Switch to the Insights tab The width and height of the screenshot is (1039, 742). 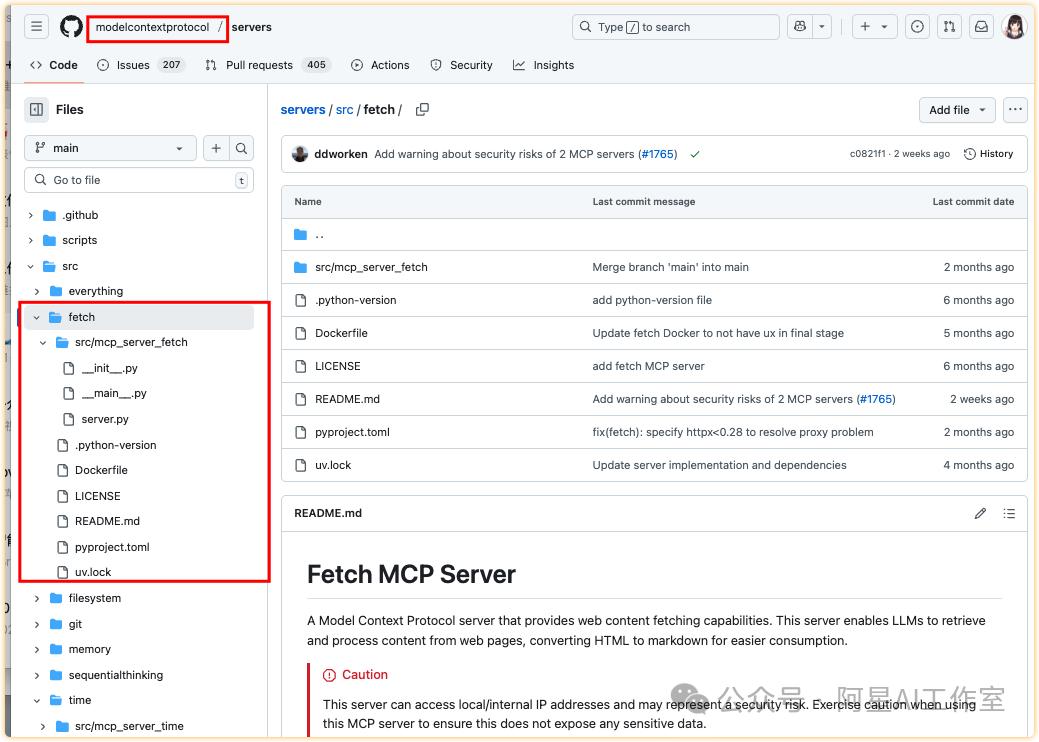point(543,65)
